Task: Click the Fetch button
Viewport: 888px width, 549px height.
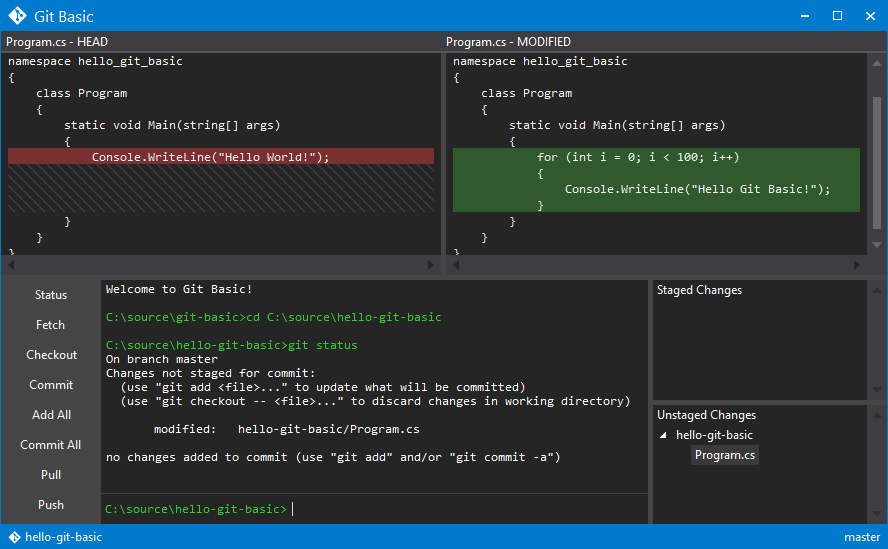Action: [50, 325]
